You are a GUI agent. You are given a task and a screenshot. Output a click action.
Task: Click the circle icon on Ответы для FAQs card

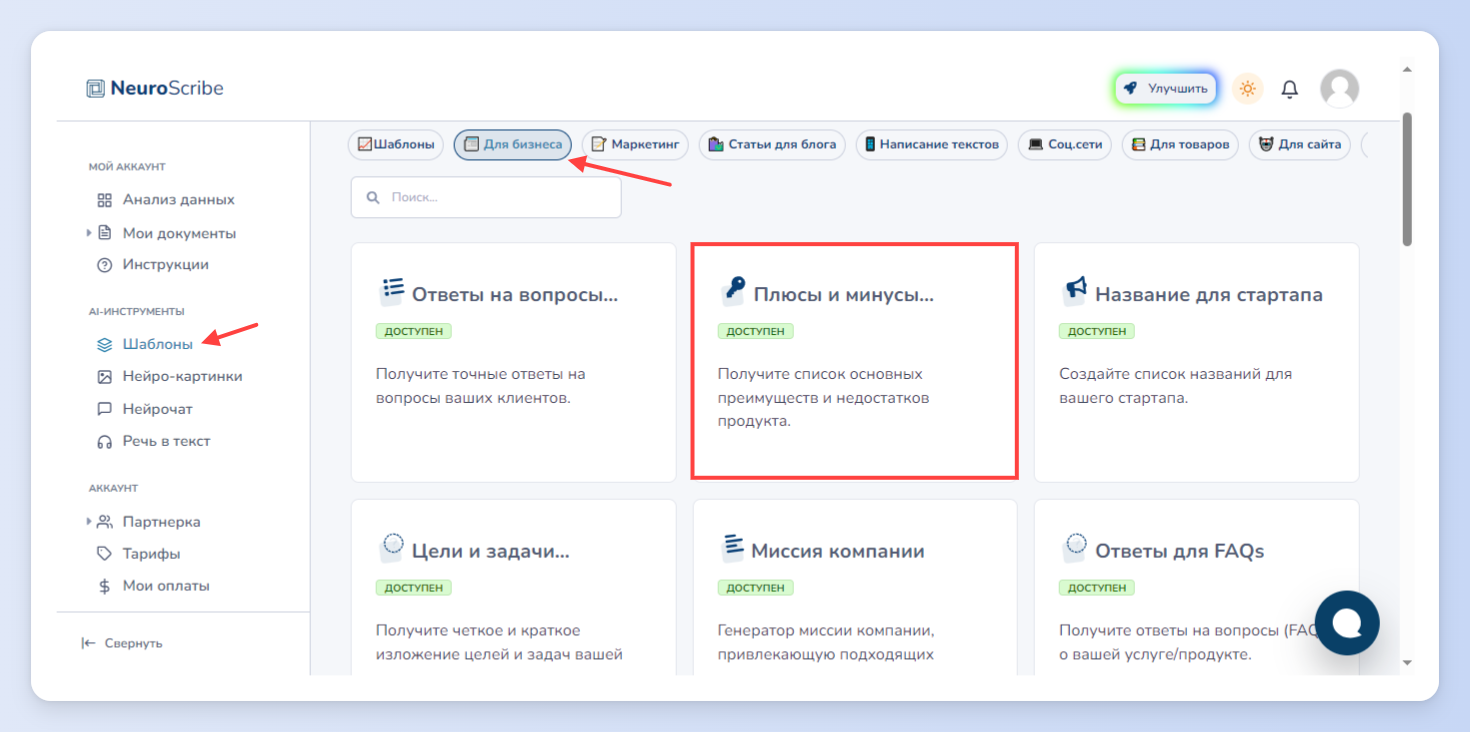(x=1075, y=547)
